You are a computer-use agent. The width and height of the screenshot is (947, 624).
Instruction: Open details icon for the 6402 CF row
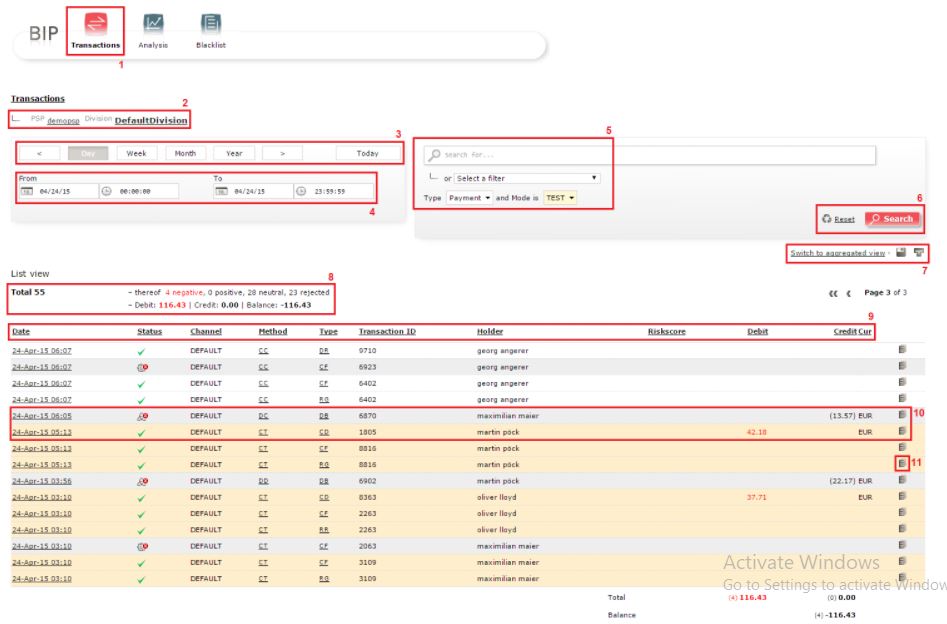[x=902, y=382]
